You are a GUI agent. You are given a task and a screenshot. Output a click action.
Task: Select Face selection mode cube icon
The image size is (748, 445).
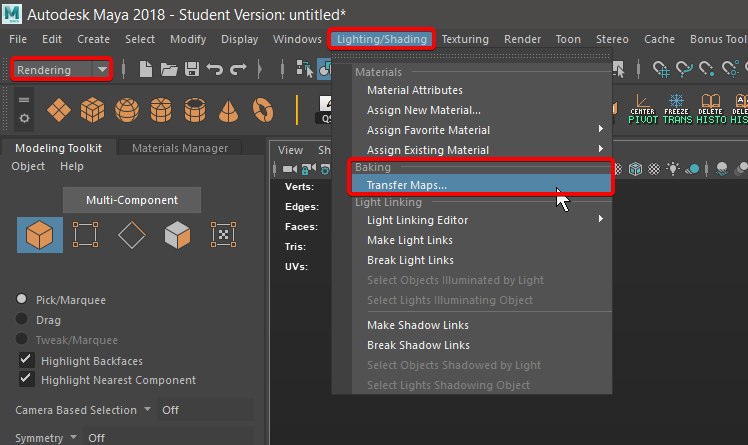[x=177, y=235]
